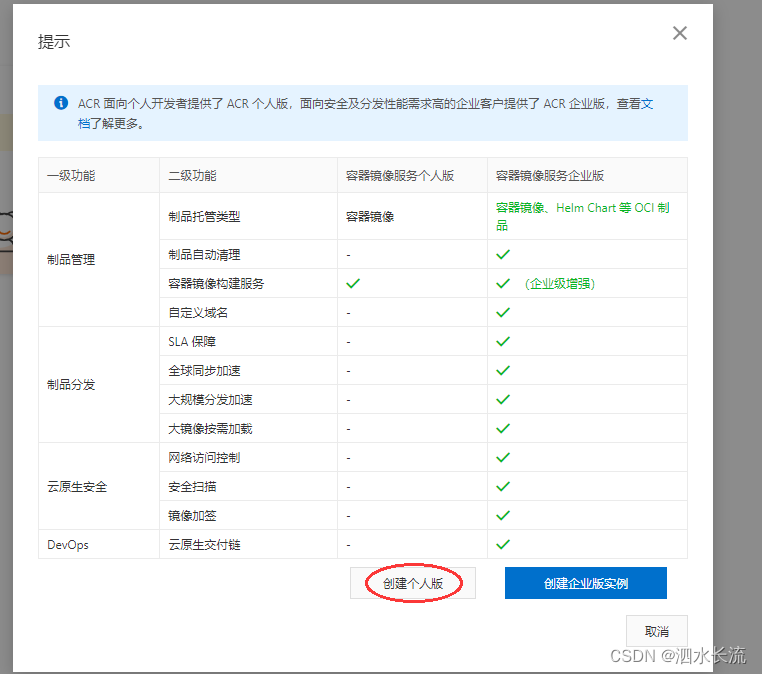This screenshot has height=674, width=762.
Task: Click the green (企业级增强) text
Action: click(x=559, y=284)
